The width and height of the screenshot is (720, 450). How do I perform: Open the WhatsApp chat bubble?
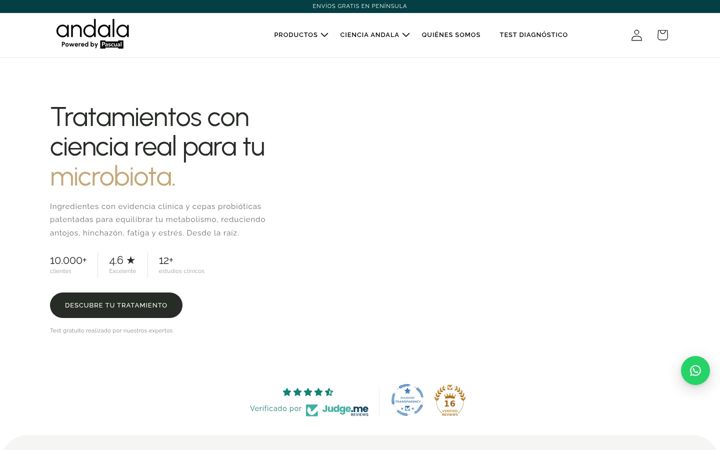695,371
